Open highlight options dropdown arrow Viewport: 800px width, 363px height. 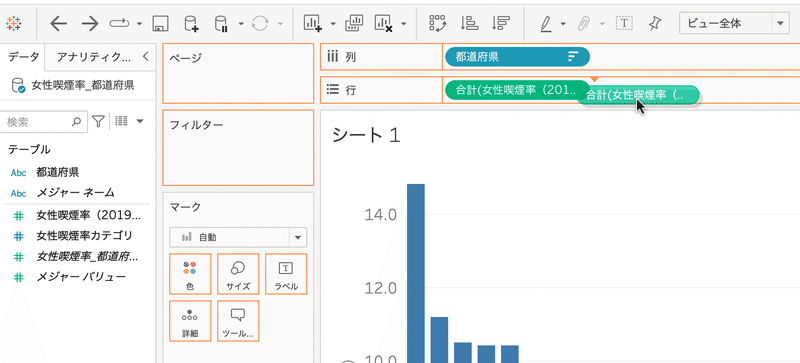[x=563, y=23]
